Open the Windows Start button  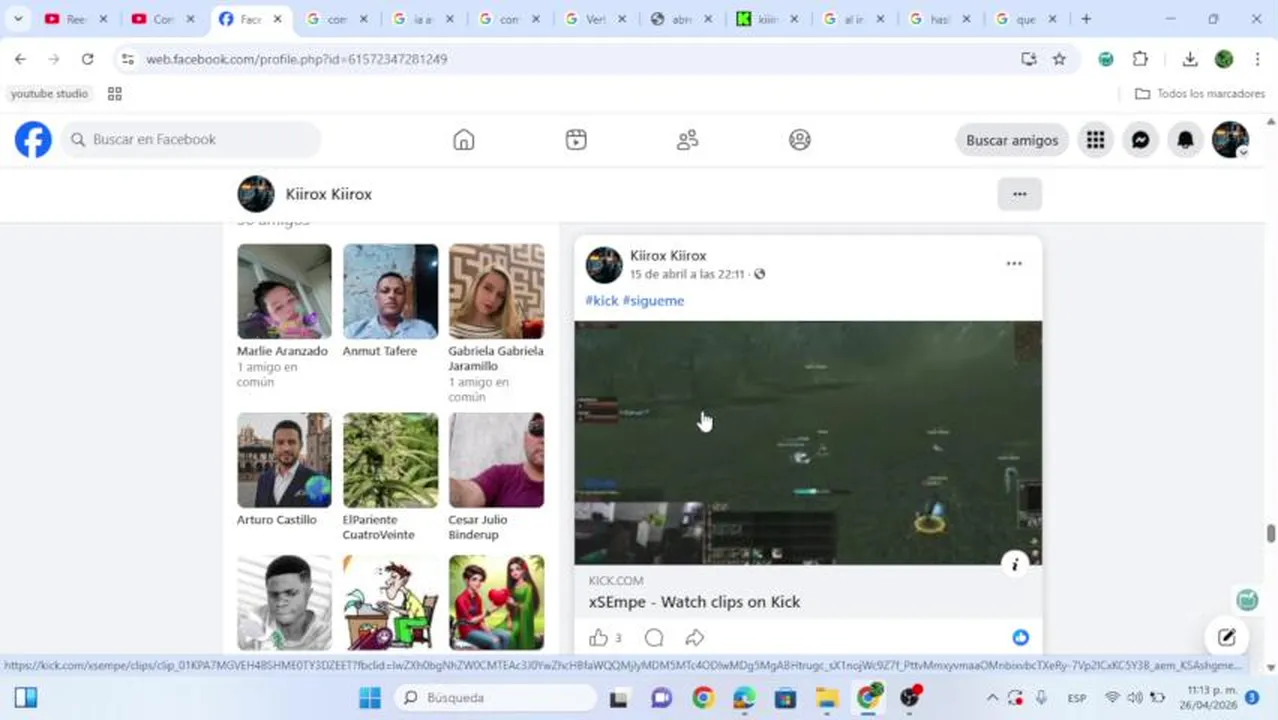[x=370, y=698]
